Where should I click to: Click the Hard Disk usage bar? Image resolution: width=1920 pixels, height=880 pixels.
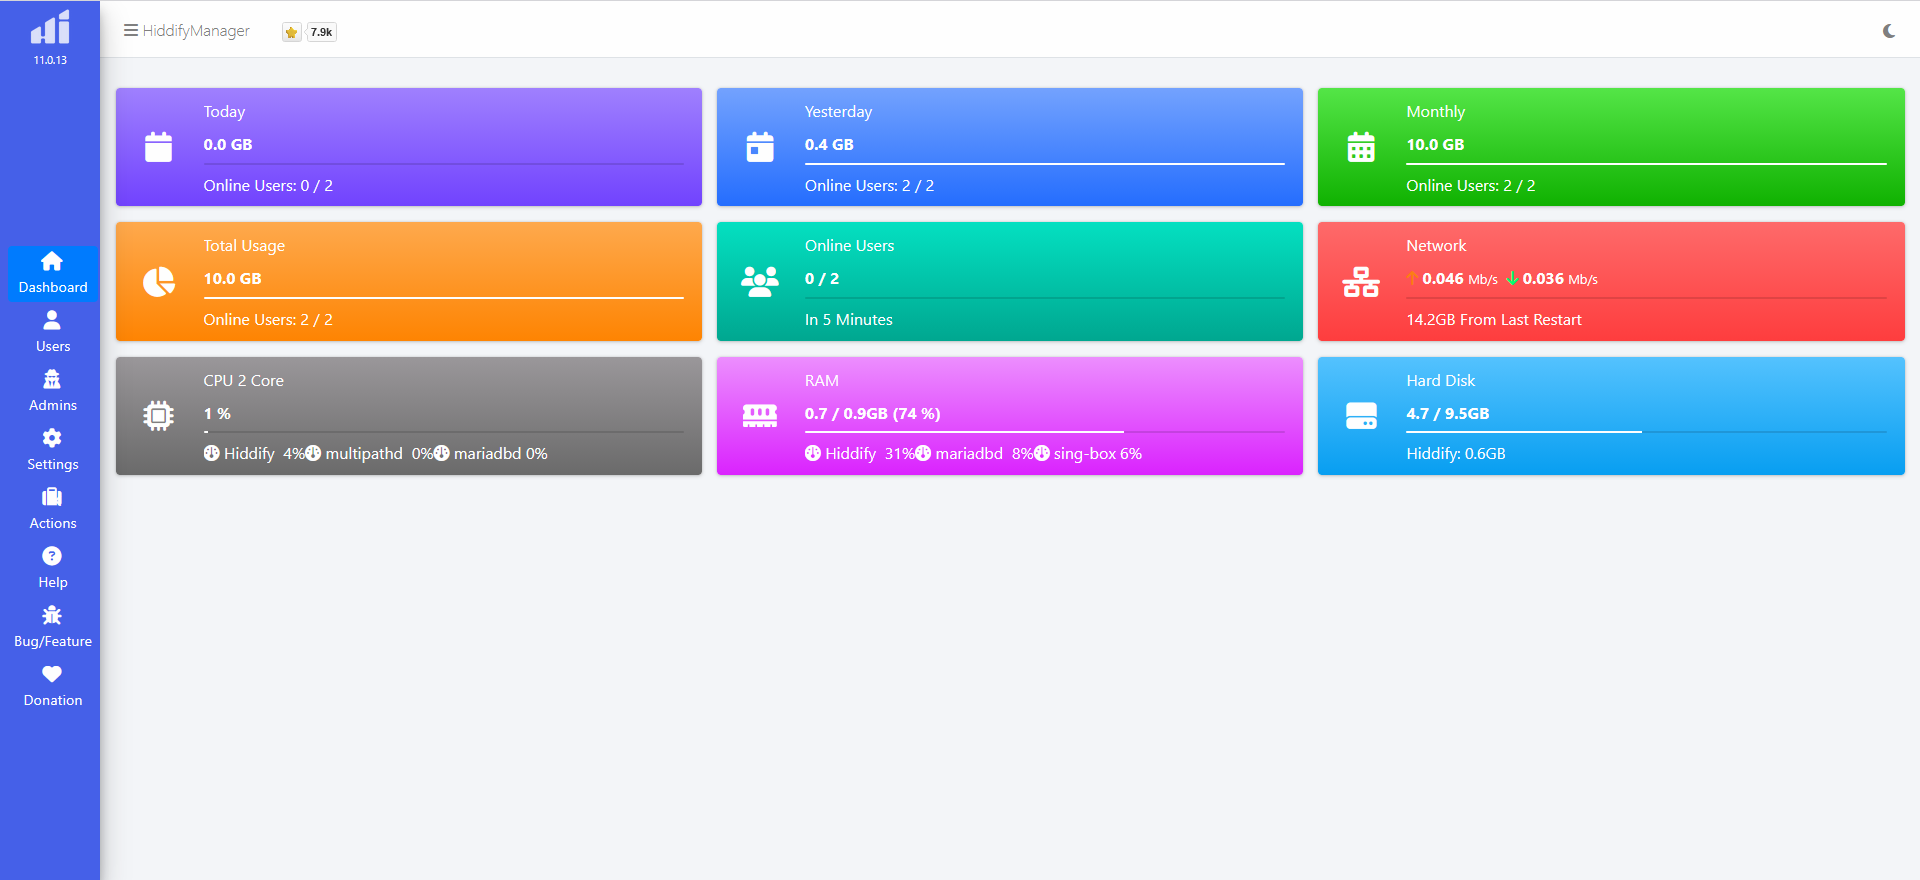pos(1646,432)
